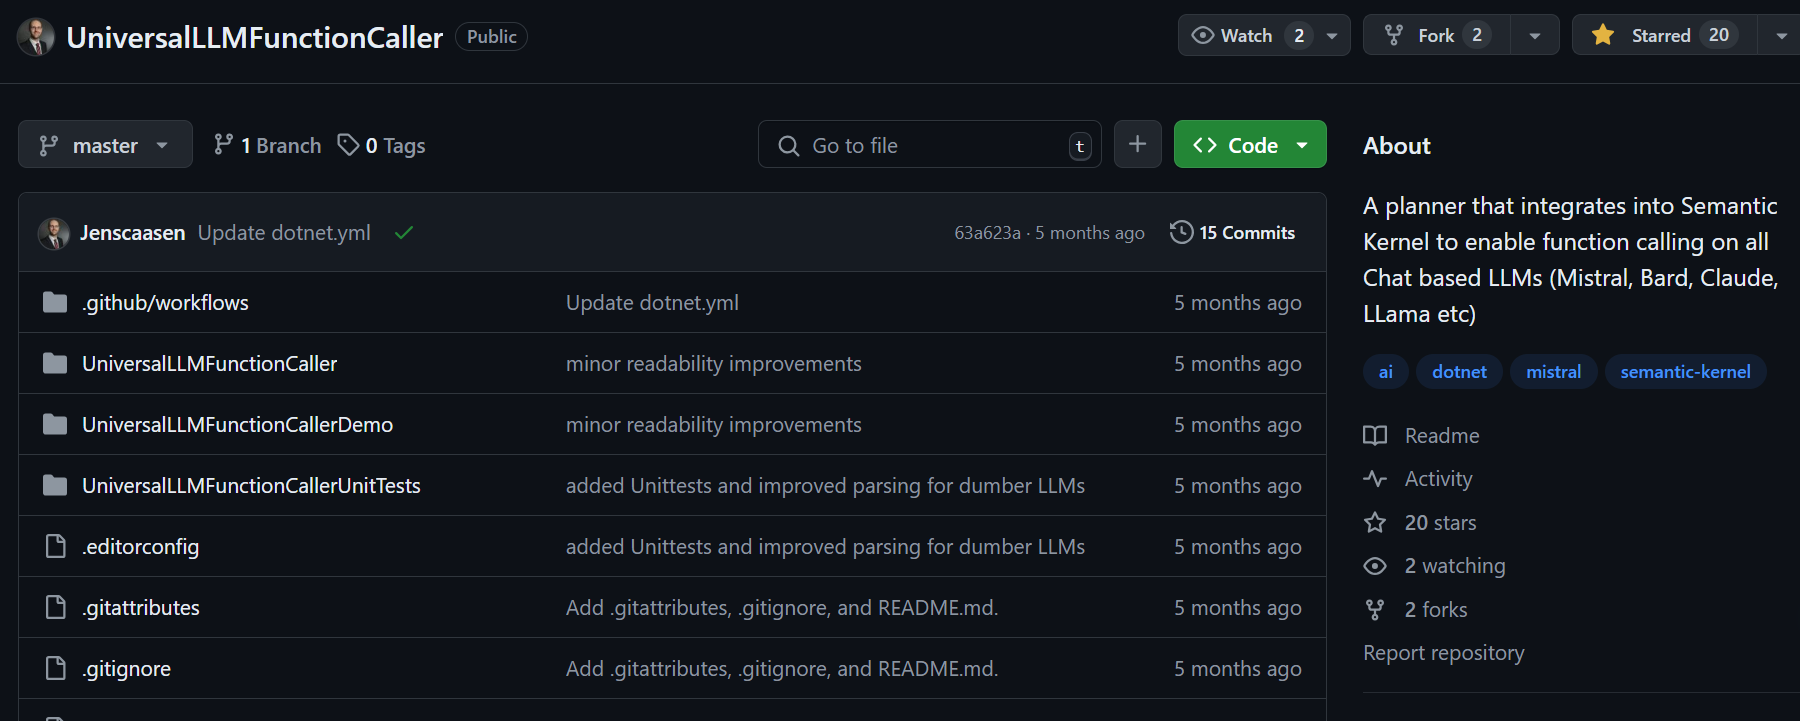Open the .gitattributes file

coord(141,608)
